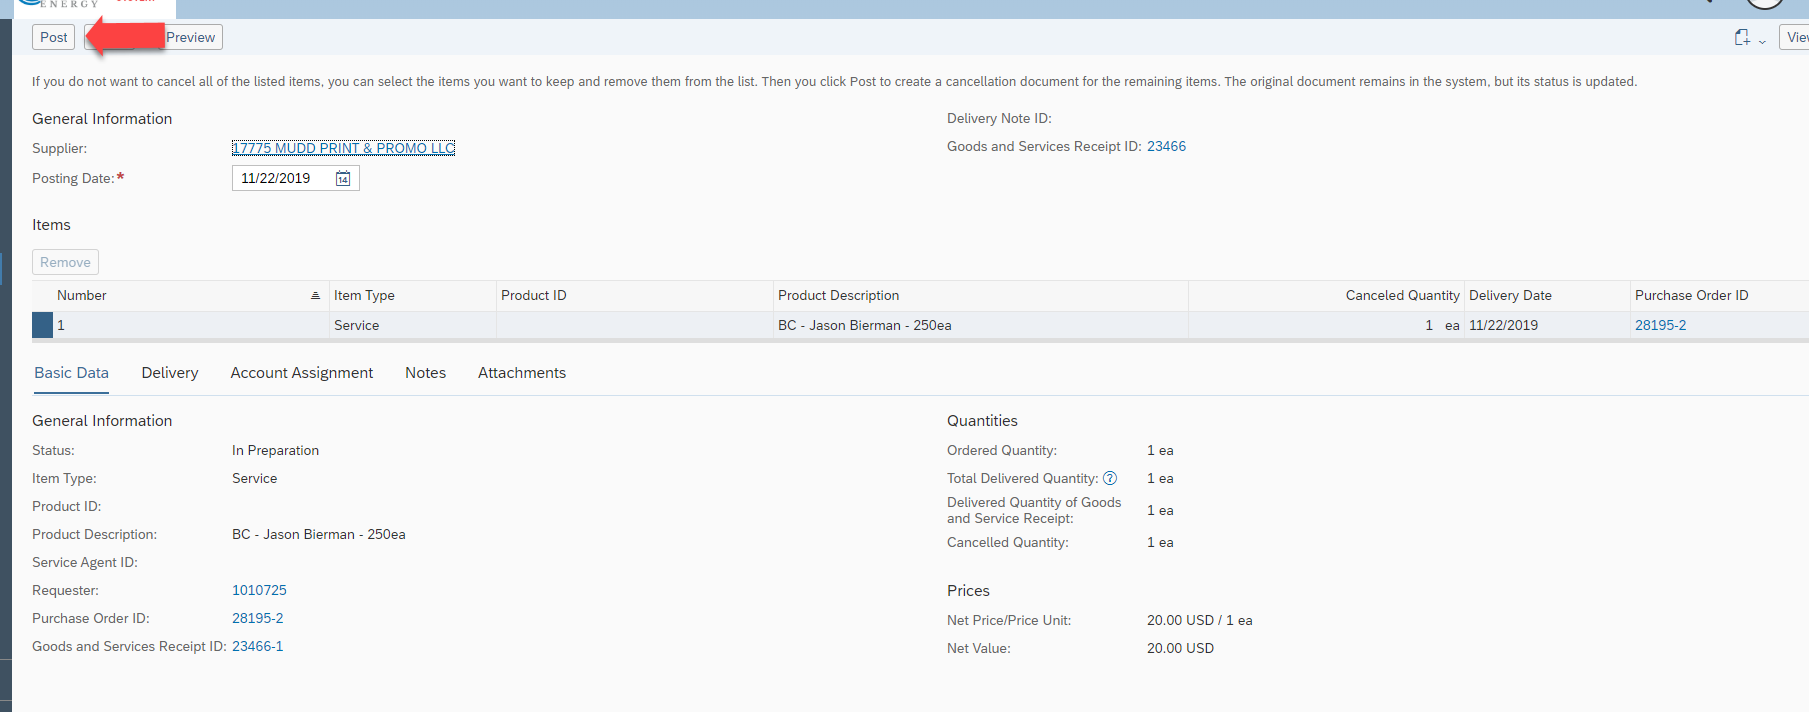
Task: Switch to the Delivery tab
Action: [170, 373]
